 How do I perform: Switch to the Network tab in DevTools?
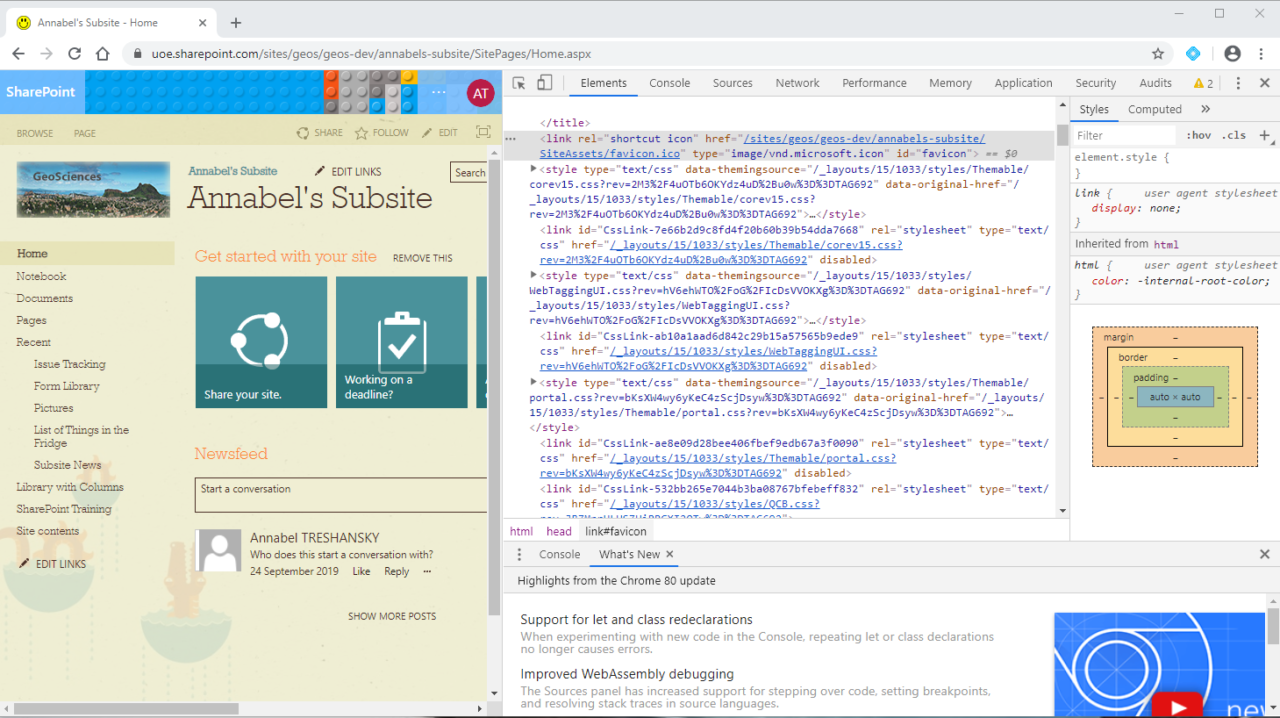pyautogui.click(x=797, y=82)
